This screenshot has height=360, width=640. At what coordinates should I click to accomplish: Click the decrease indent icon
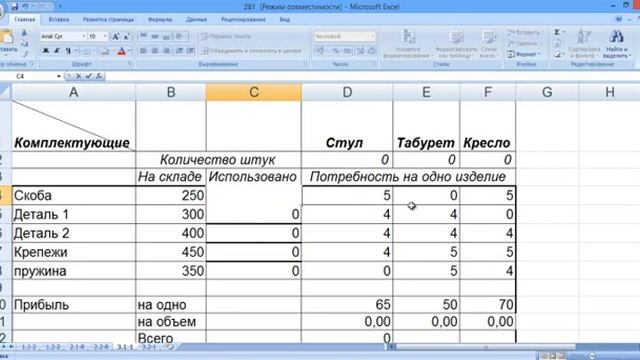pyautogui.click(x=180, y=51)
